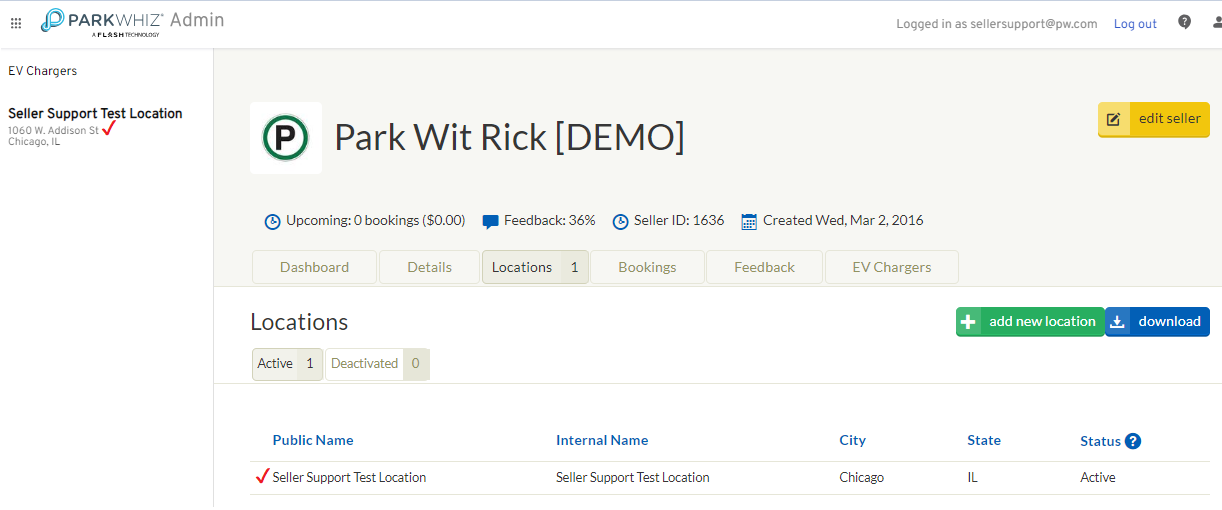The image size is (1222, 510).
Task: Sort by Status column header
Action: pyautogui.click(x=1100, y=441)
